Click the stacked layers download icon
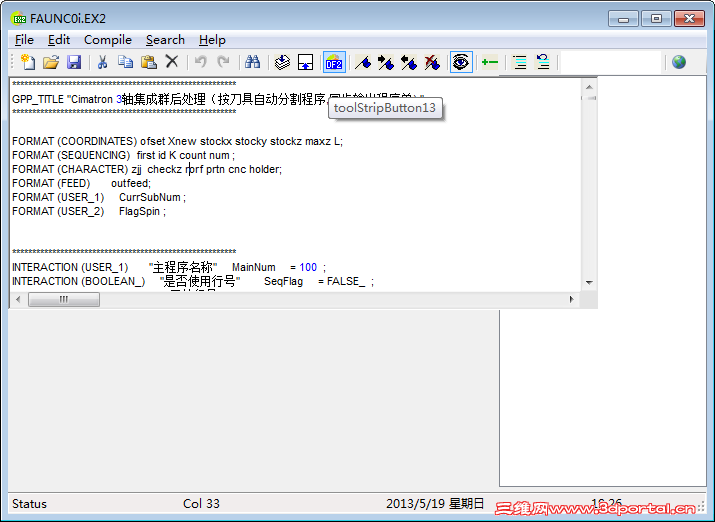The height and width of the screenshot is (522, 715). point(282,62)
